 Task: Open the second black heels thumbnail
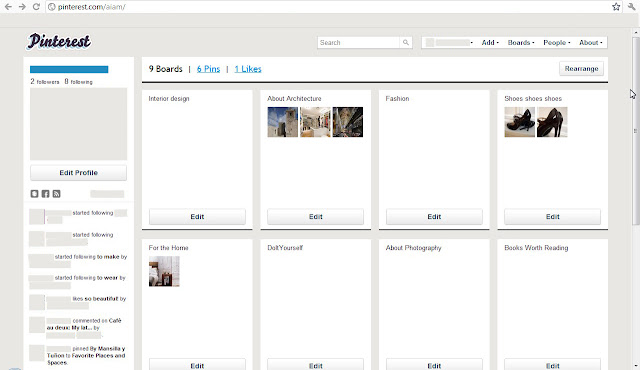[x=552, y=122]
